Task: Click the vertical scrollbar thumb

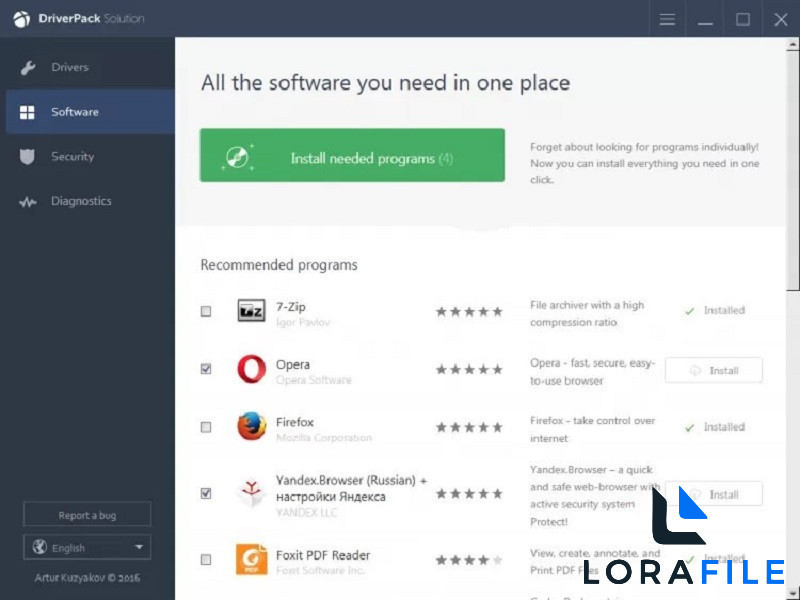Action: (793, 171)
